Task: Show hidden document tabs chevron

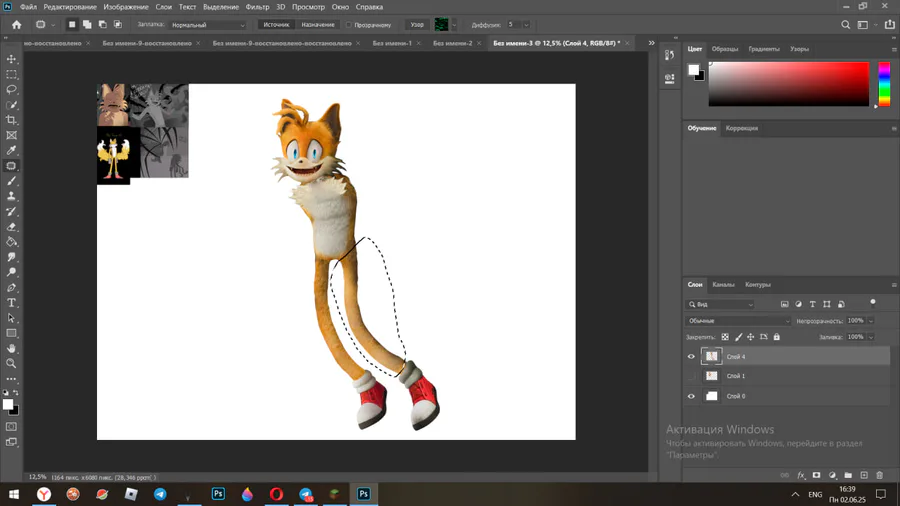Action: point(651,43)
